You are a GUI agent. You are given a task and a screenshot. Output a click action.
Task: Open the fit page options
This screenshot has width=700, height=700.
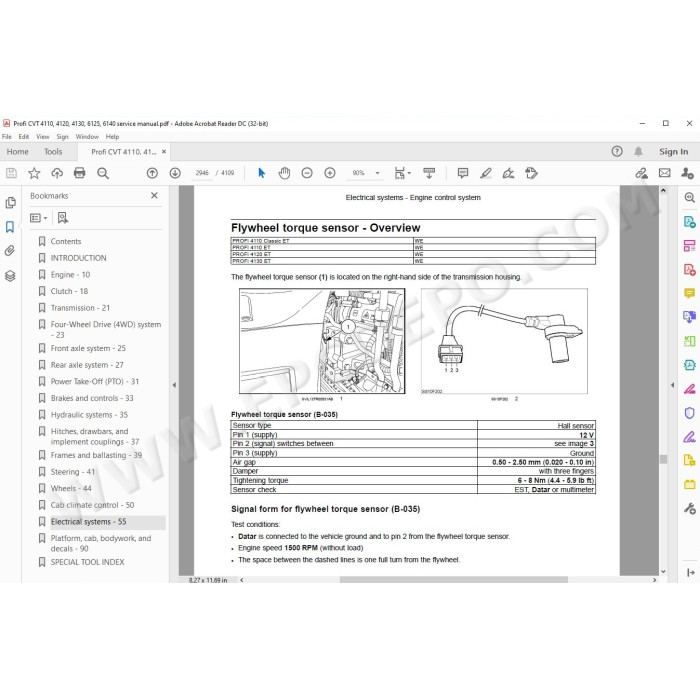(402, 173)
